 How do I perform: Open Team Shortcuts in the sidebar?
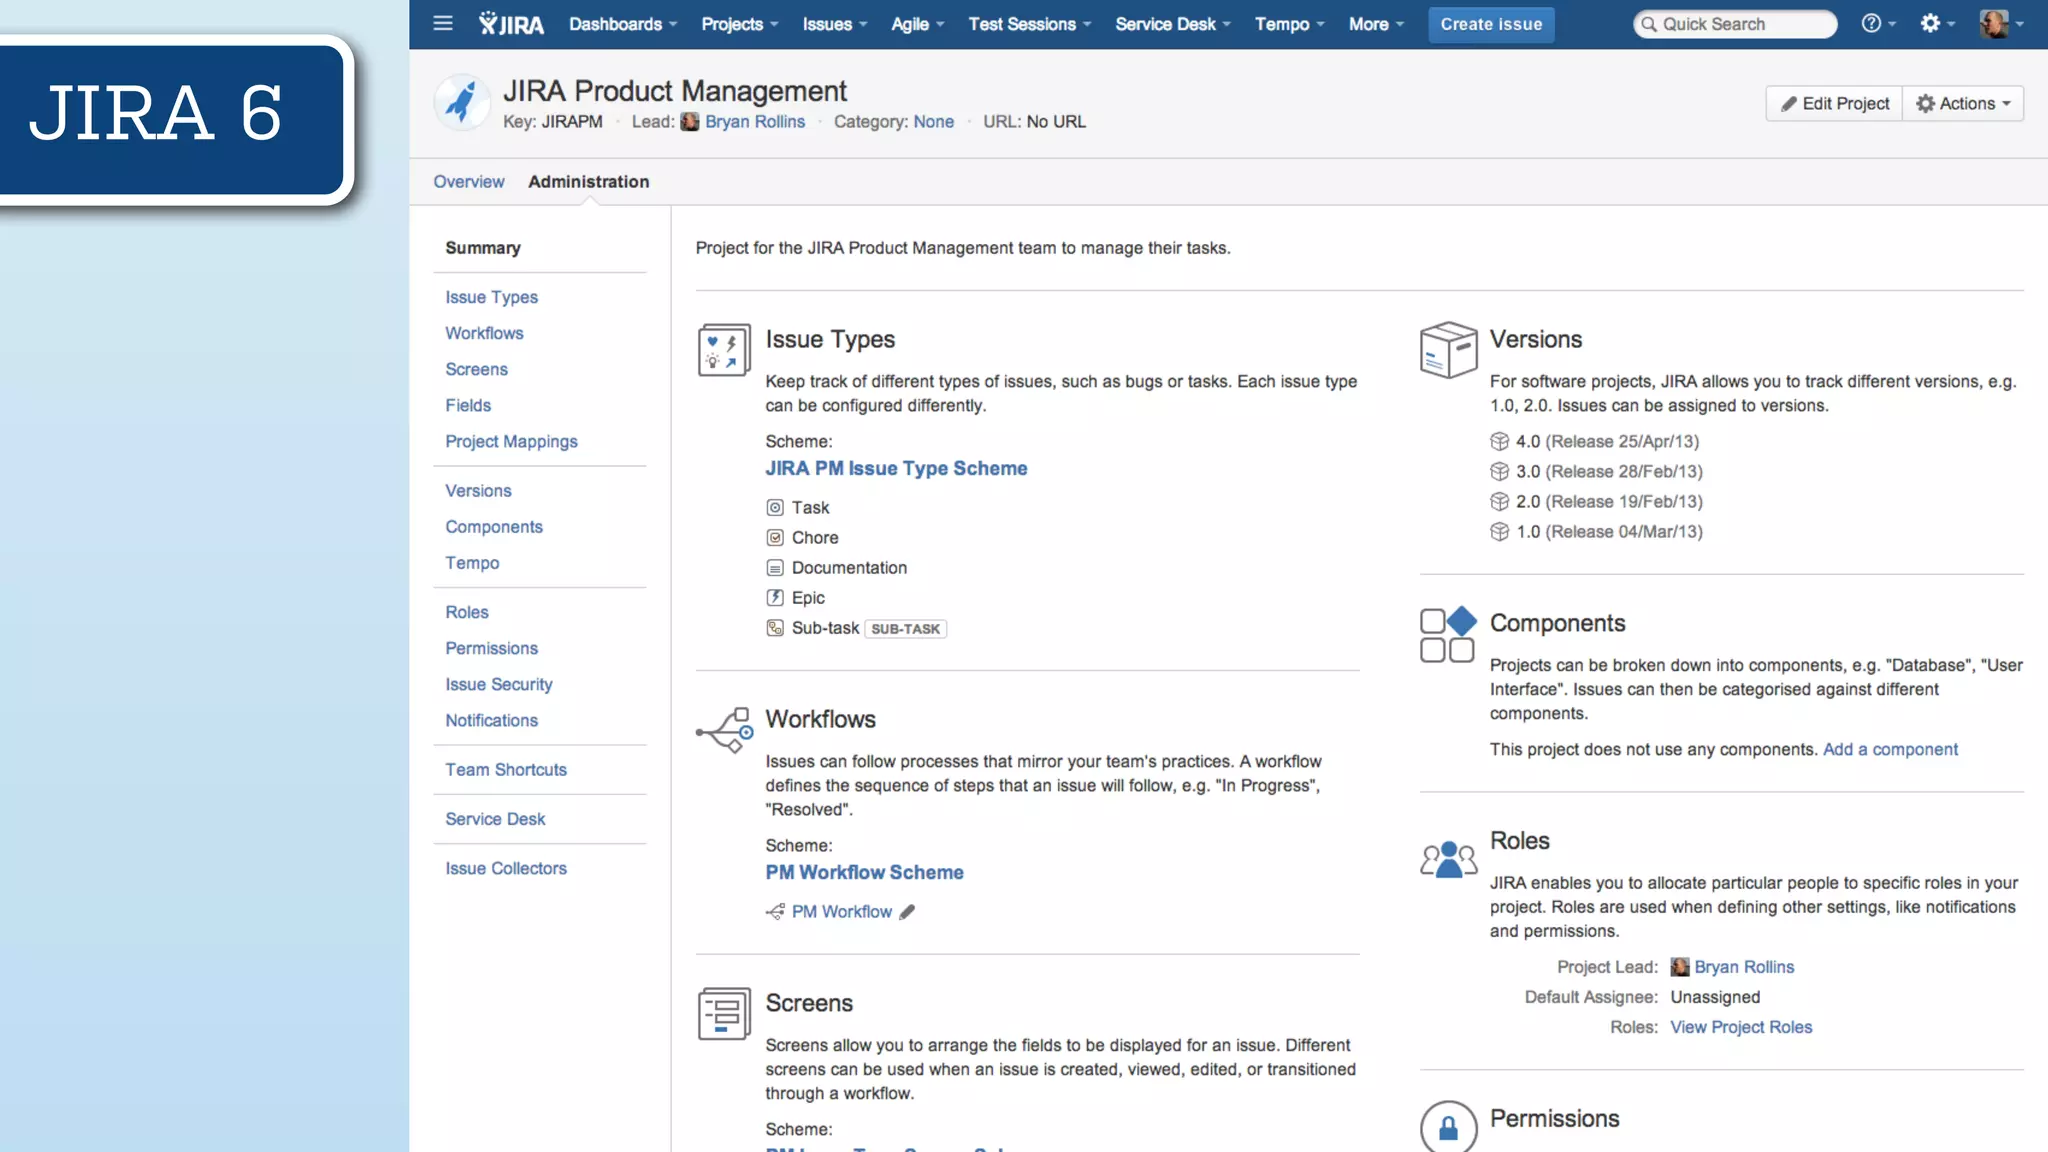(506, 769)
